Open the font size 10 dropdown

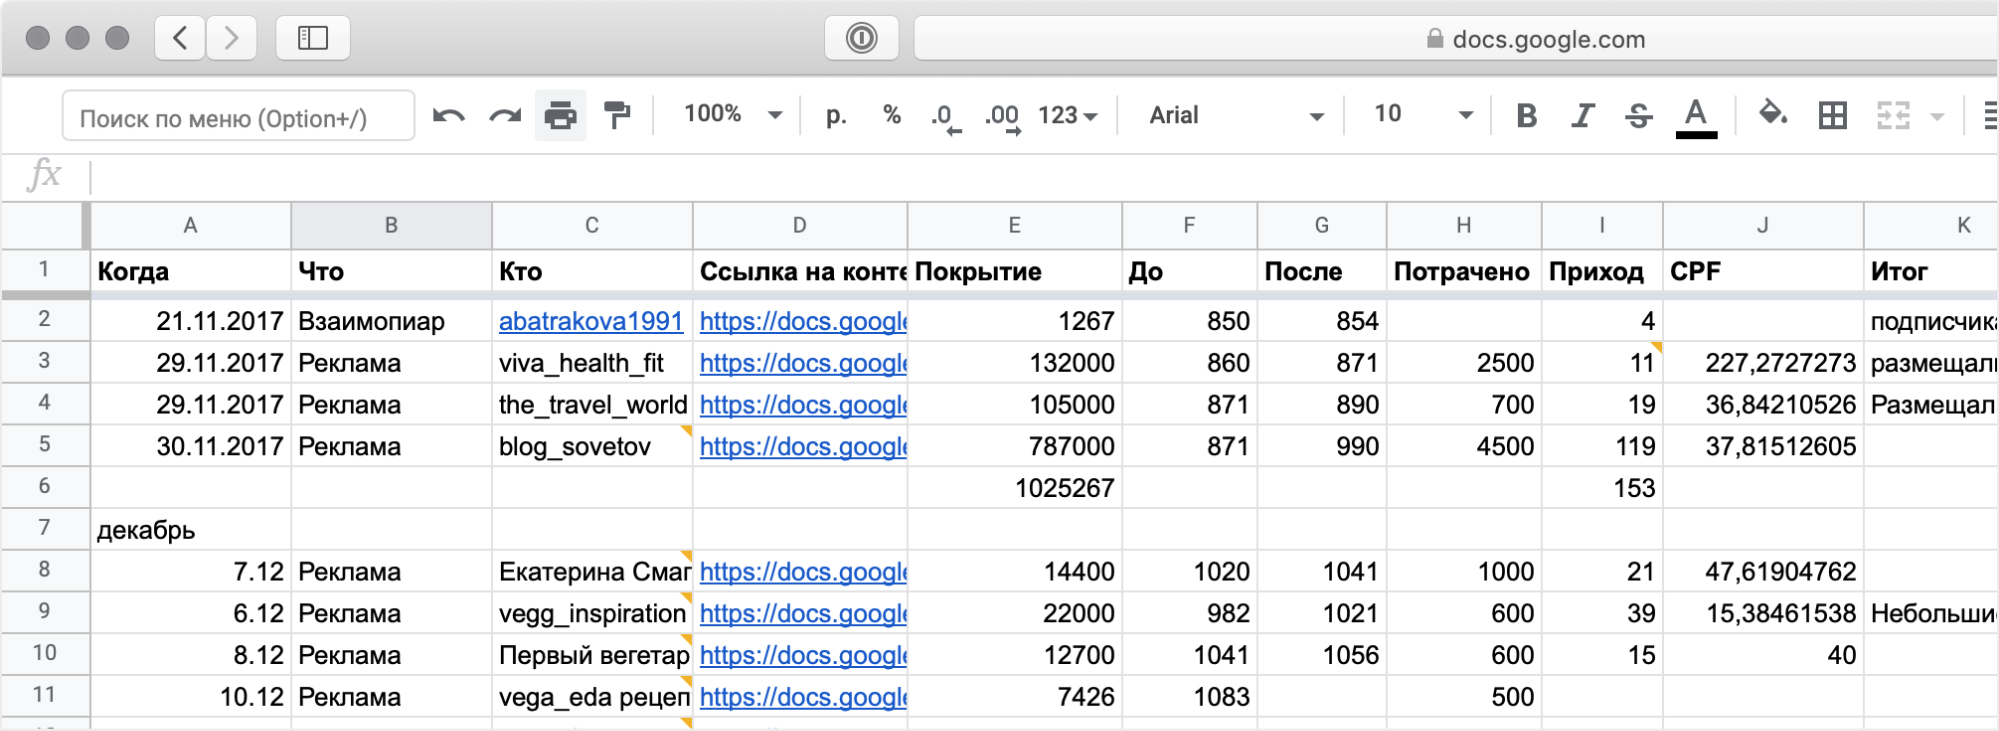(x=1423, y=115)
